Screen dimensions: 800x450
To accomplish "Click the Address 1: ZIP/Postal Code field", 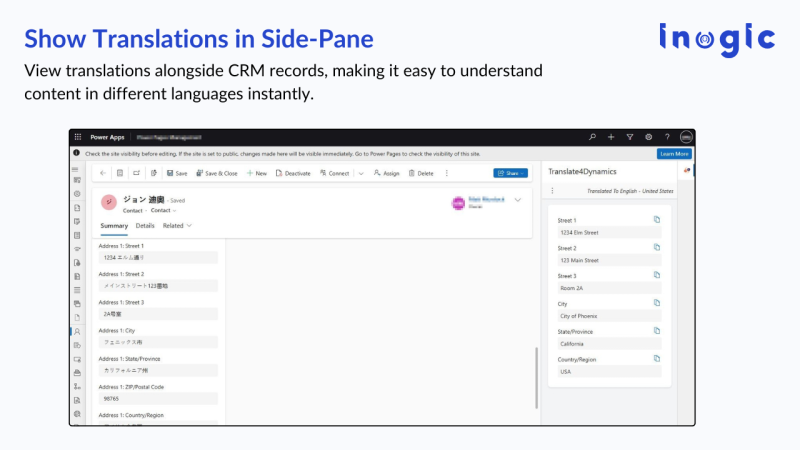I will [158, 398].
